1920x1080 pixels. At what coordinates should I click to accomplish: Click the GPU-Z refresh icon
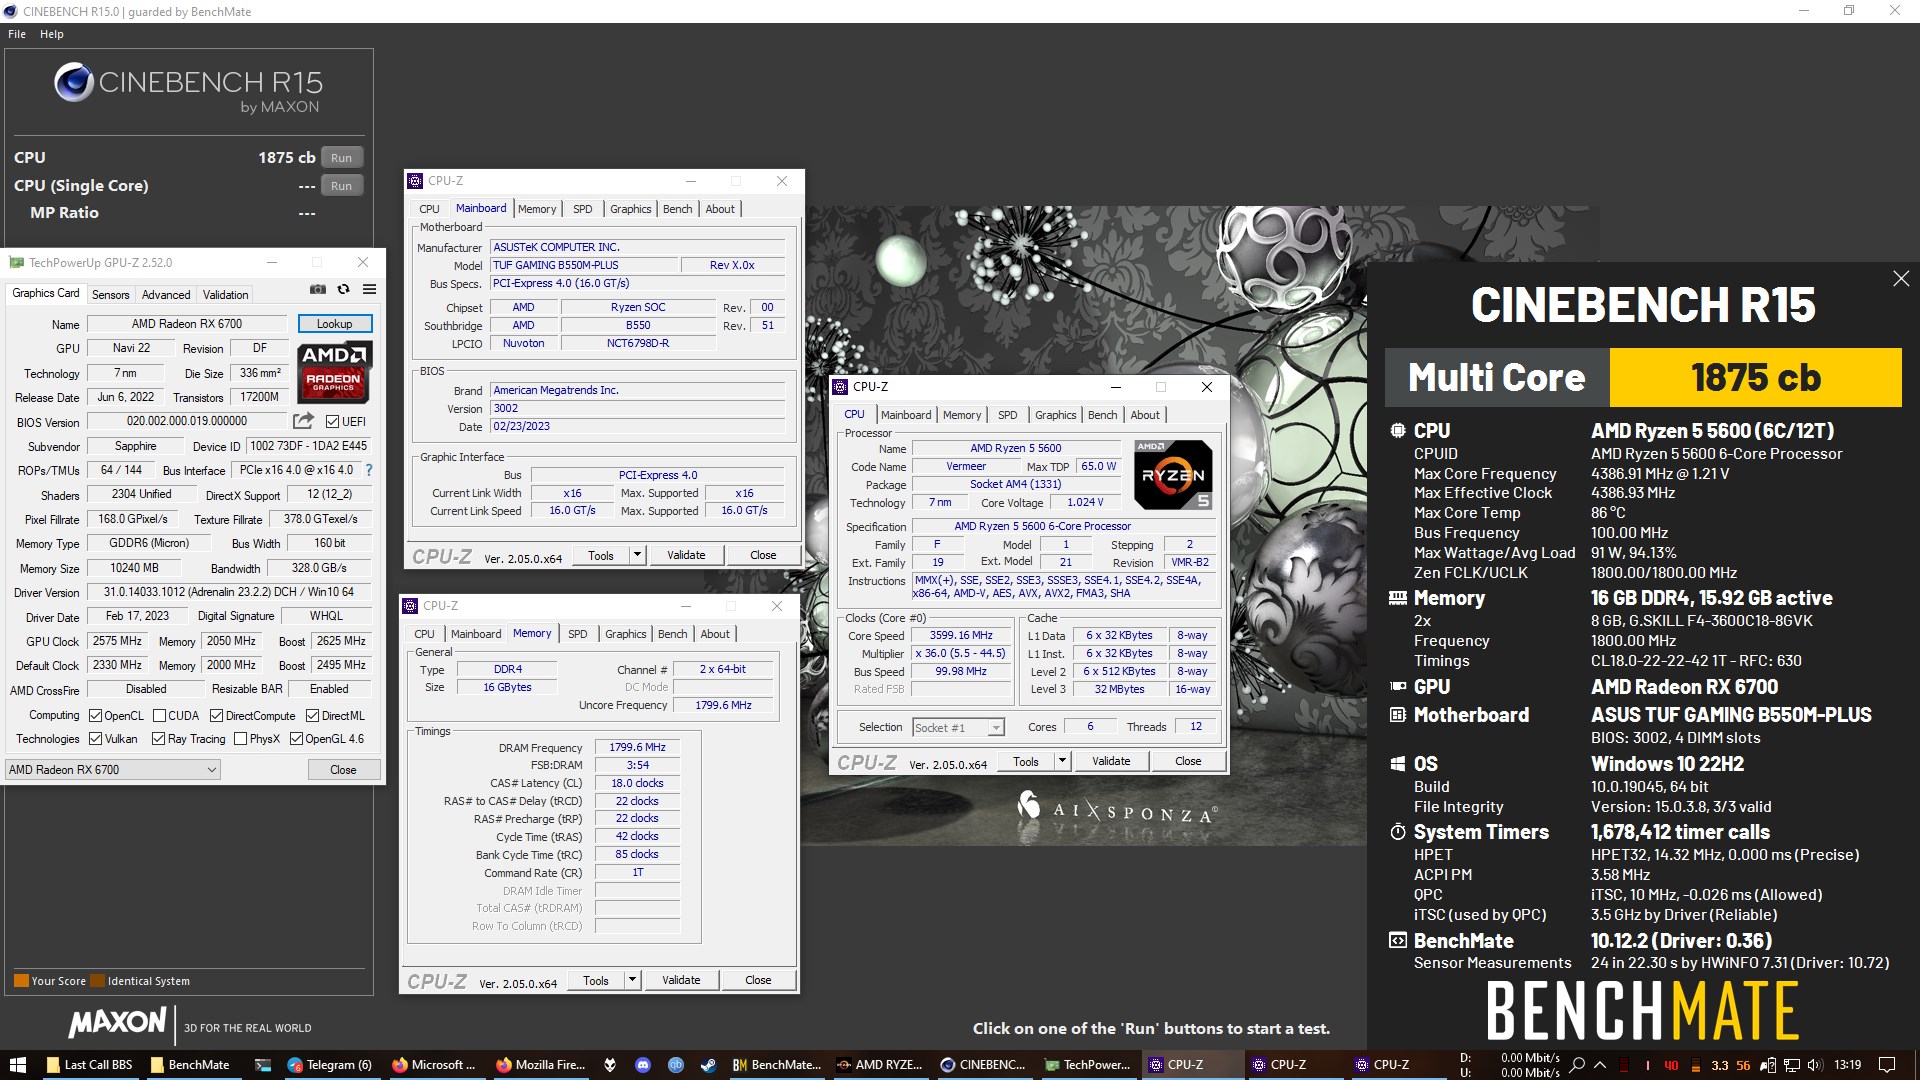point(343,290)
